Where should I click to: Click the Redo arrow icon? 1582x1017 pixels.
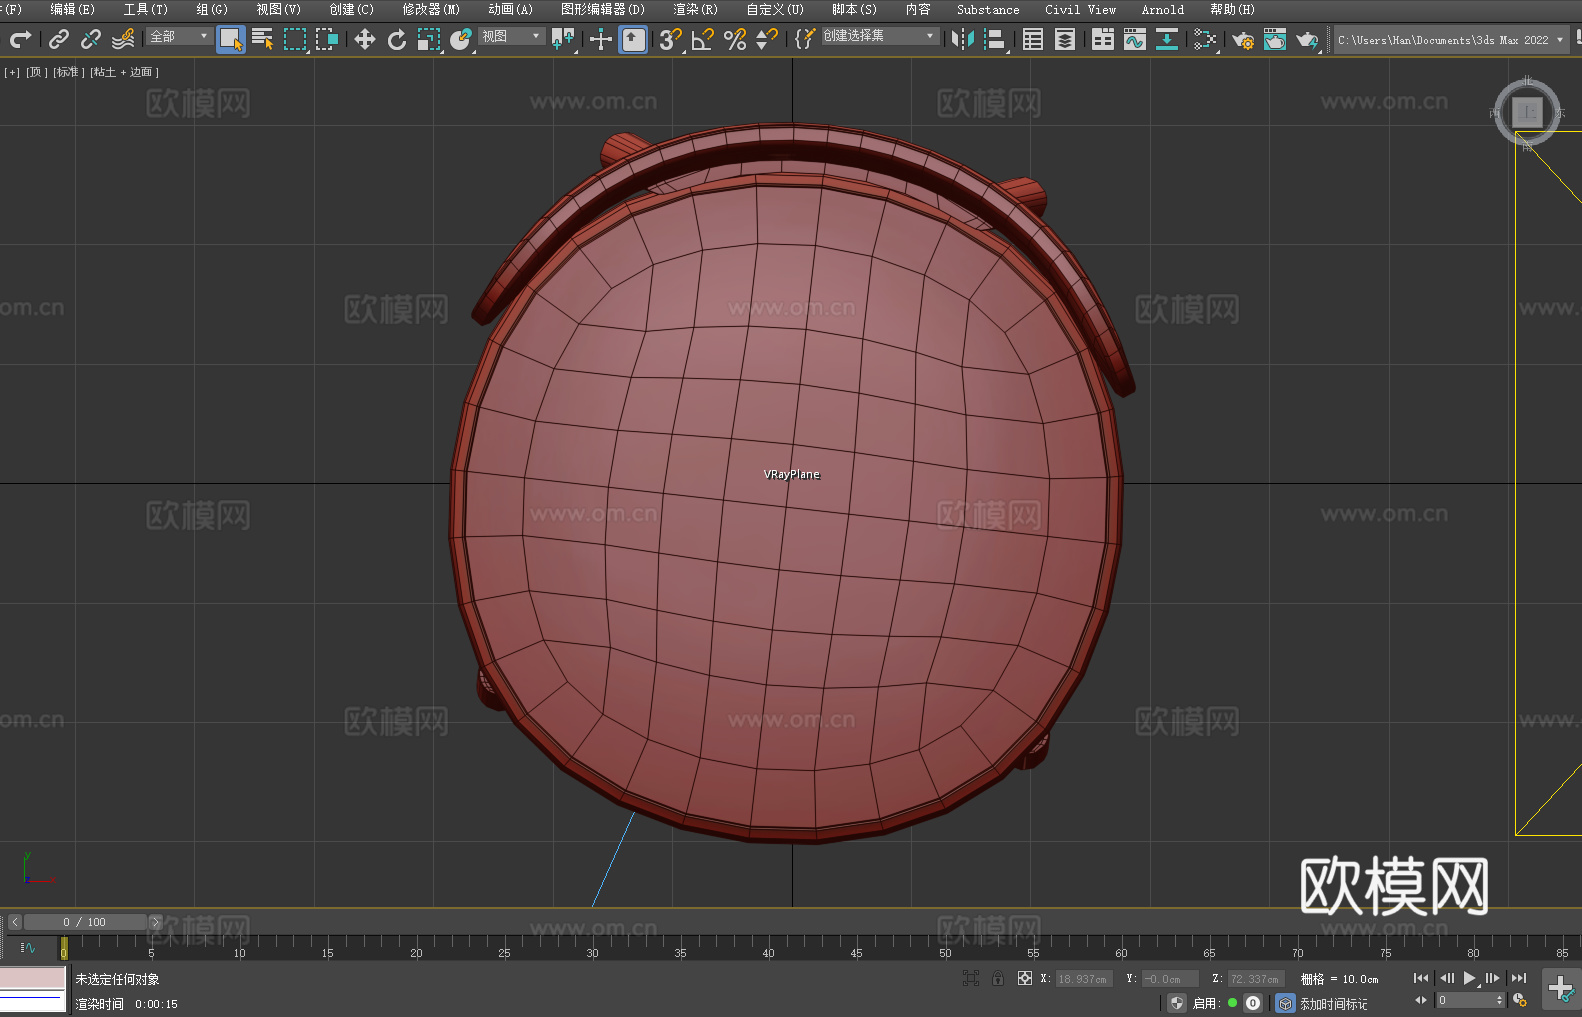click(x=20, y=39)
